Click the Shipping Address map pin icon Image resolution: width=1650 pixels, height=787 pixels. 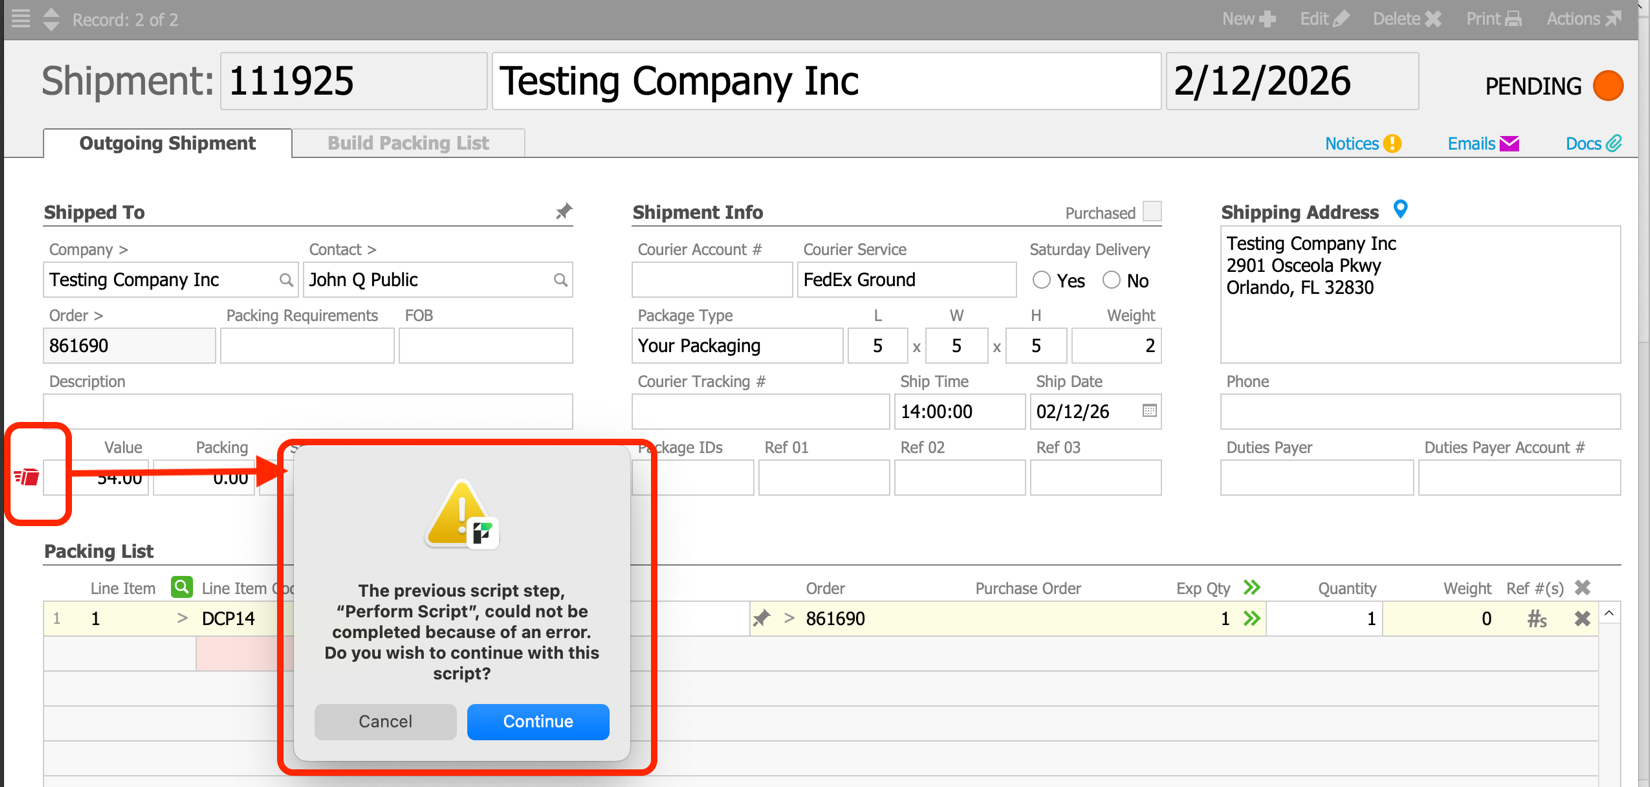1400,209
